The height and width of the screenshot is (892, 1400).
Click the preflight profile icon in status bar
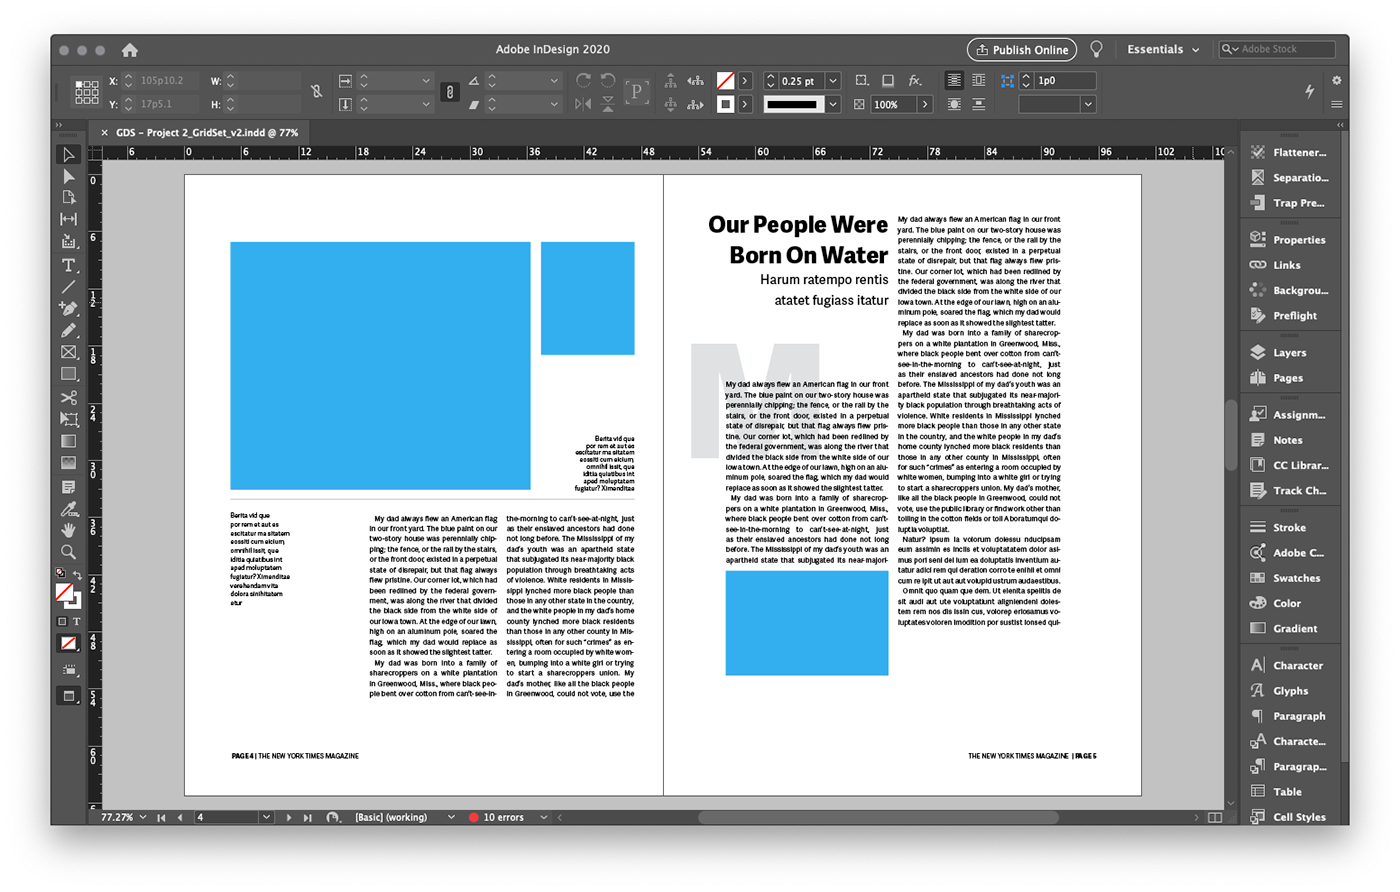coord(333,817)
